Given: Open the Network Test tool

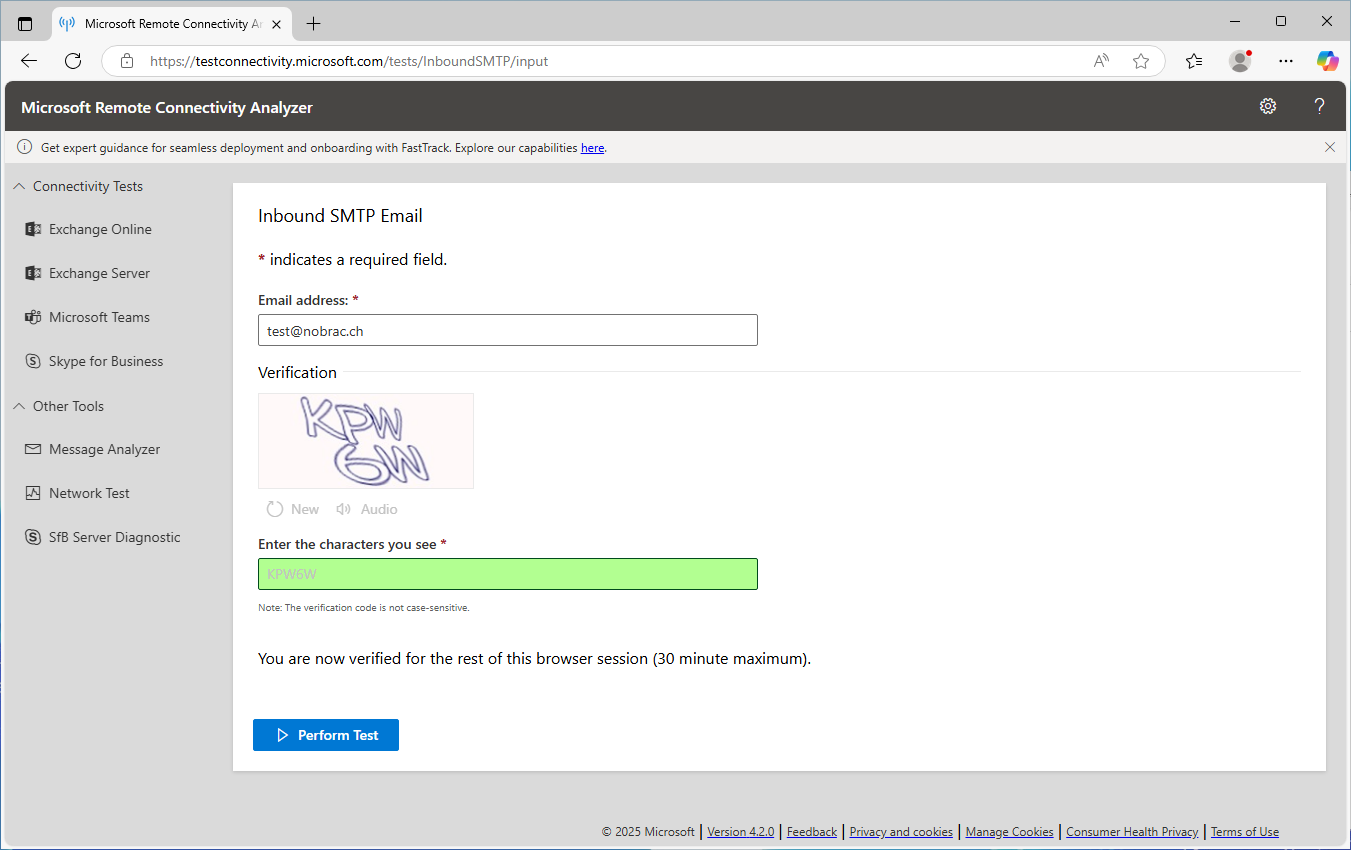Looking at the screenshot, I should click(x=90, y=493).
